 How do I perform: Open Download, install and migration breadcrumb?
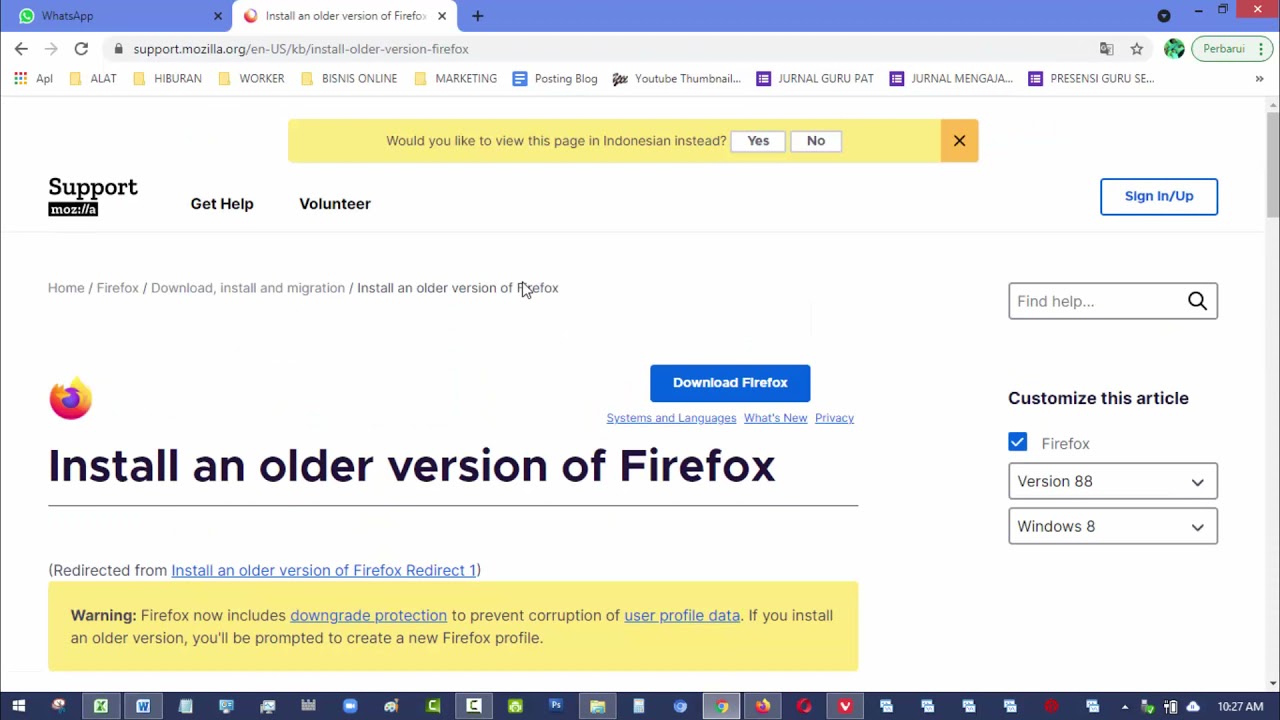[x=247, y=288]
